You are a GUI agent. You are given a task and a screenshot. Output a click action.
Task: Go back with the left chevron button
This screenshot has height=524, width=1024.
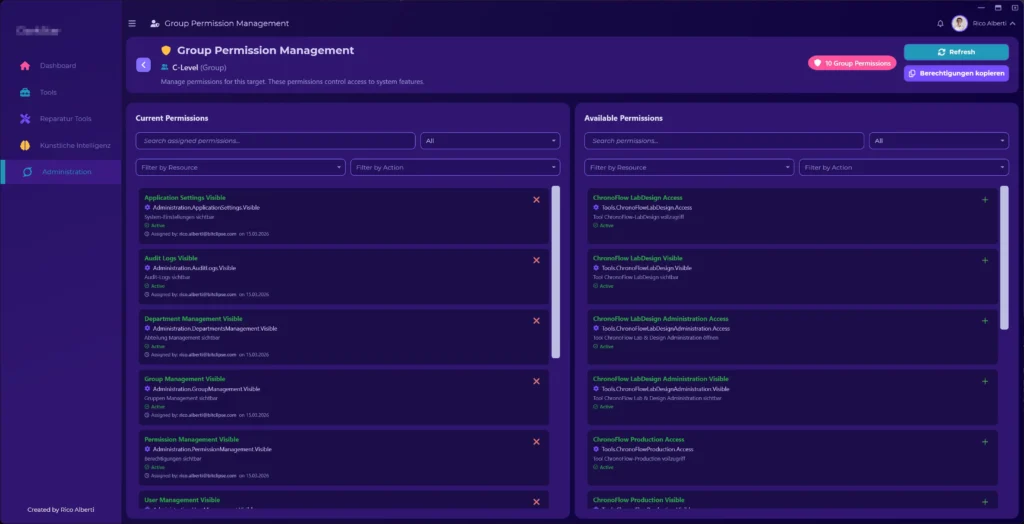(x=144, y=65)
